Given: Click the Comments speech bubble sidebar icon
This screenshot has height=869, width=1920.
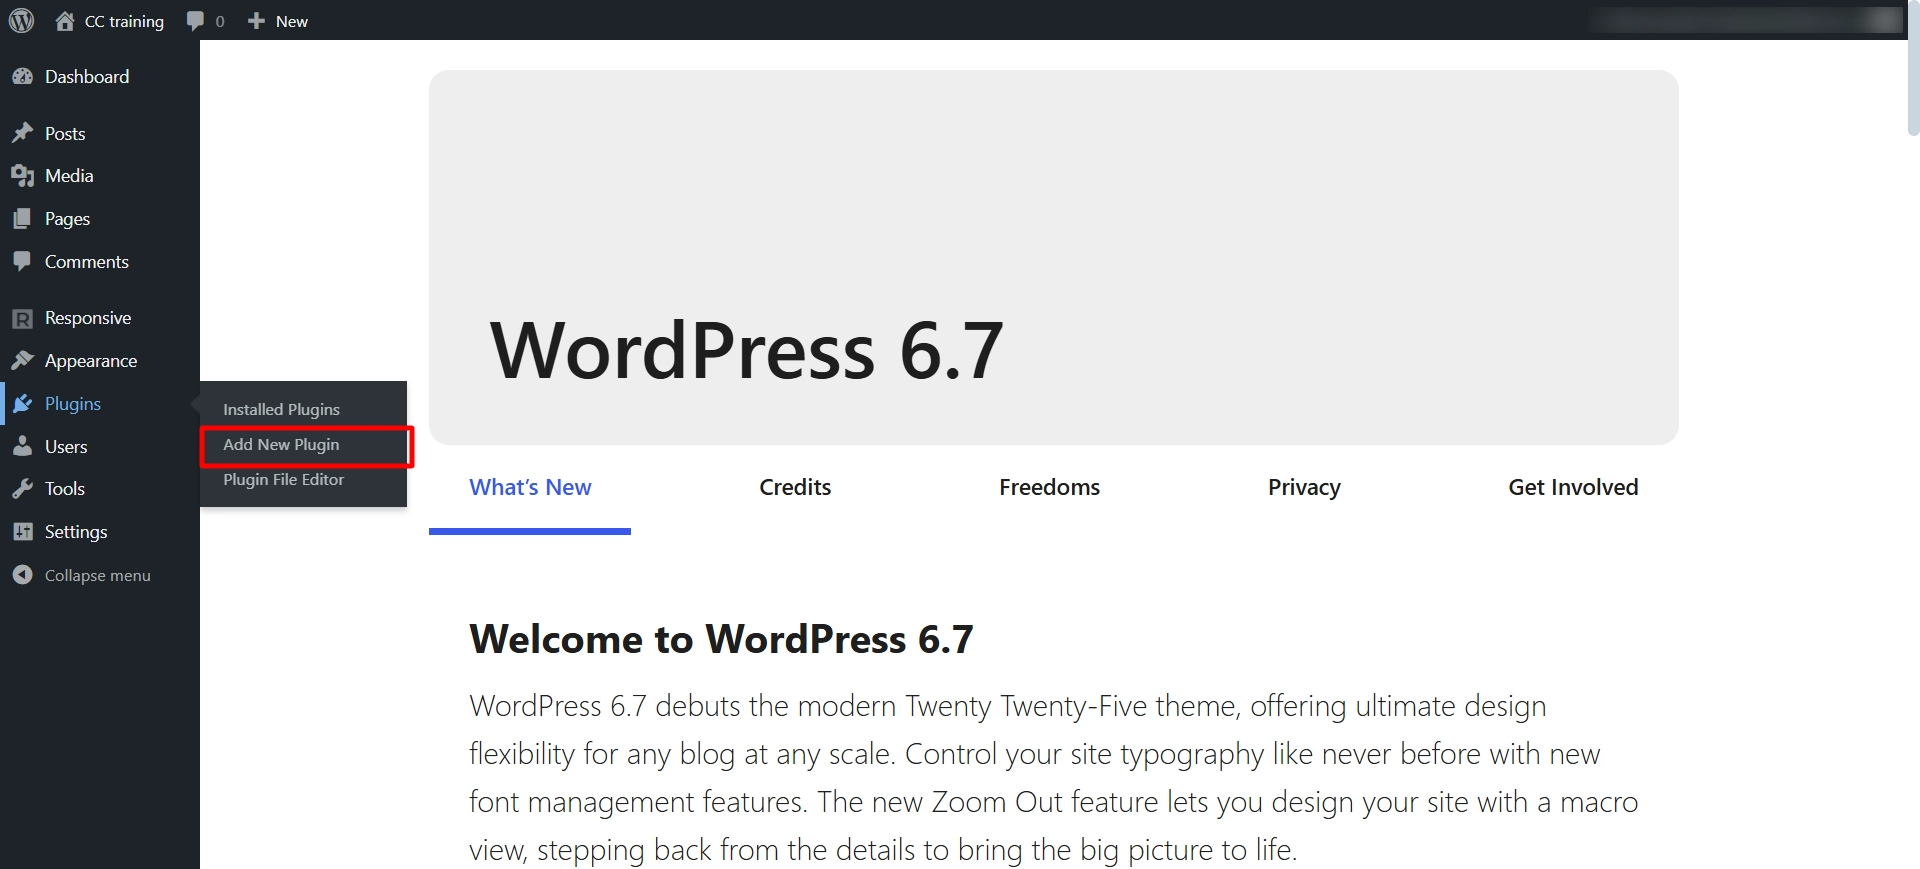Looking at the screenshot, I should tap(22, 261).
